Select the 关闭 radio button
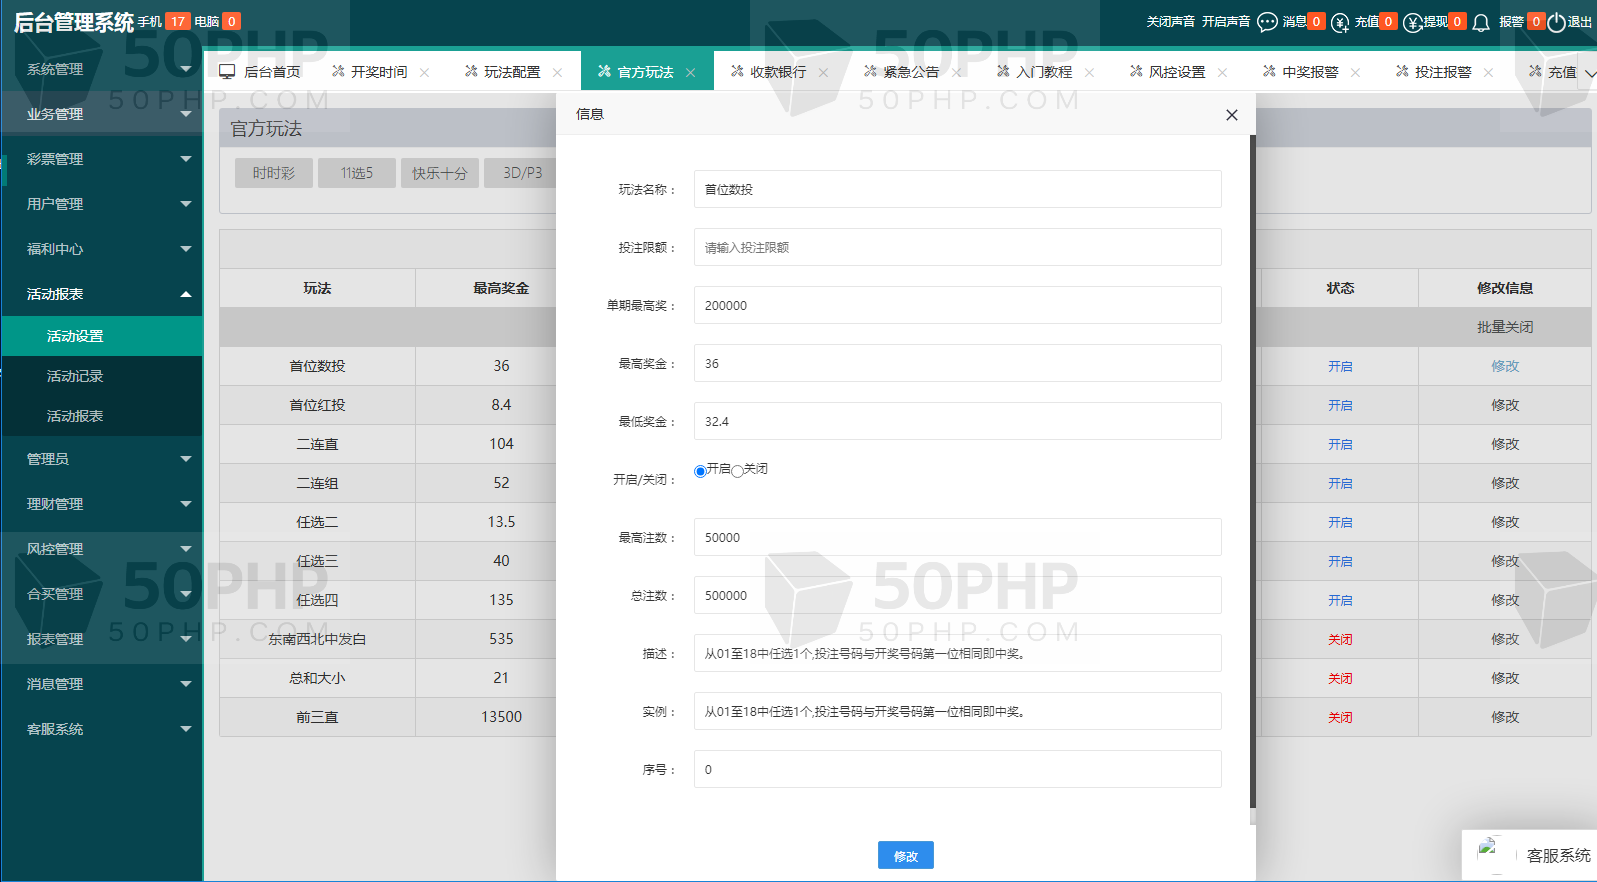This screenshot has height=882, width=1597. 737,471
